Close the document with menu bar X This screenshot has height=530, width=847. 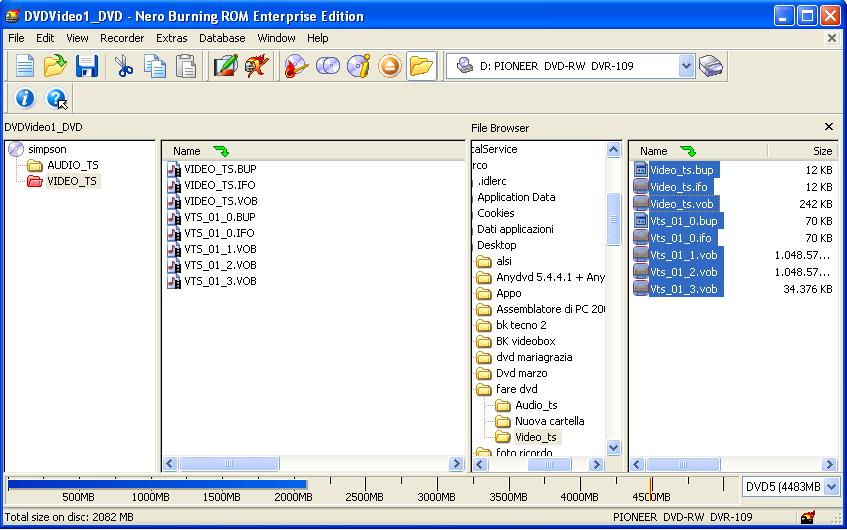point(832,38)
